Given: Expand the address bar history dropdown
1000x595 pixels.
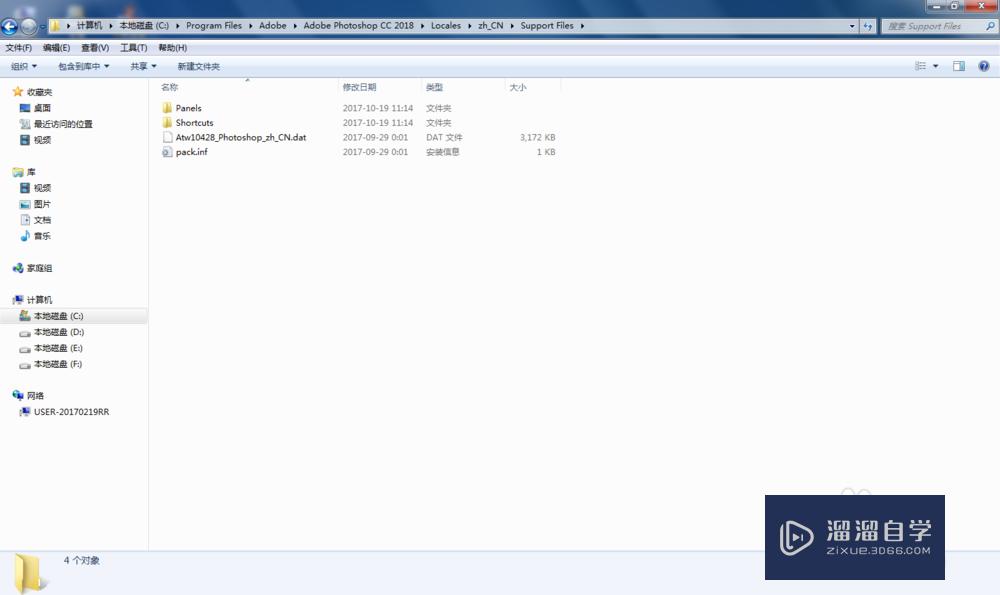Looking at the screenshot, I should click(852, 26).
